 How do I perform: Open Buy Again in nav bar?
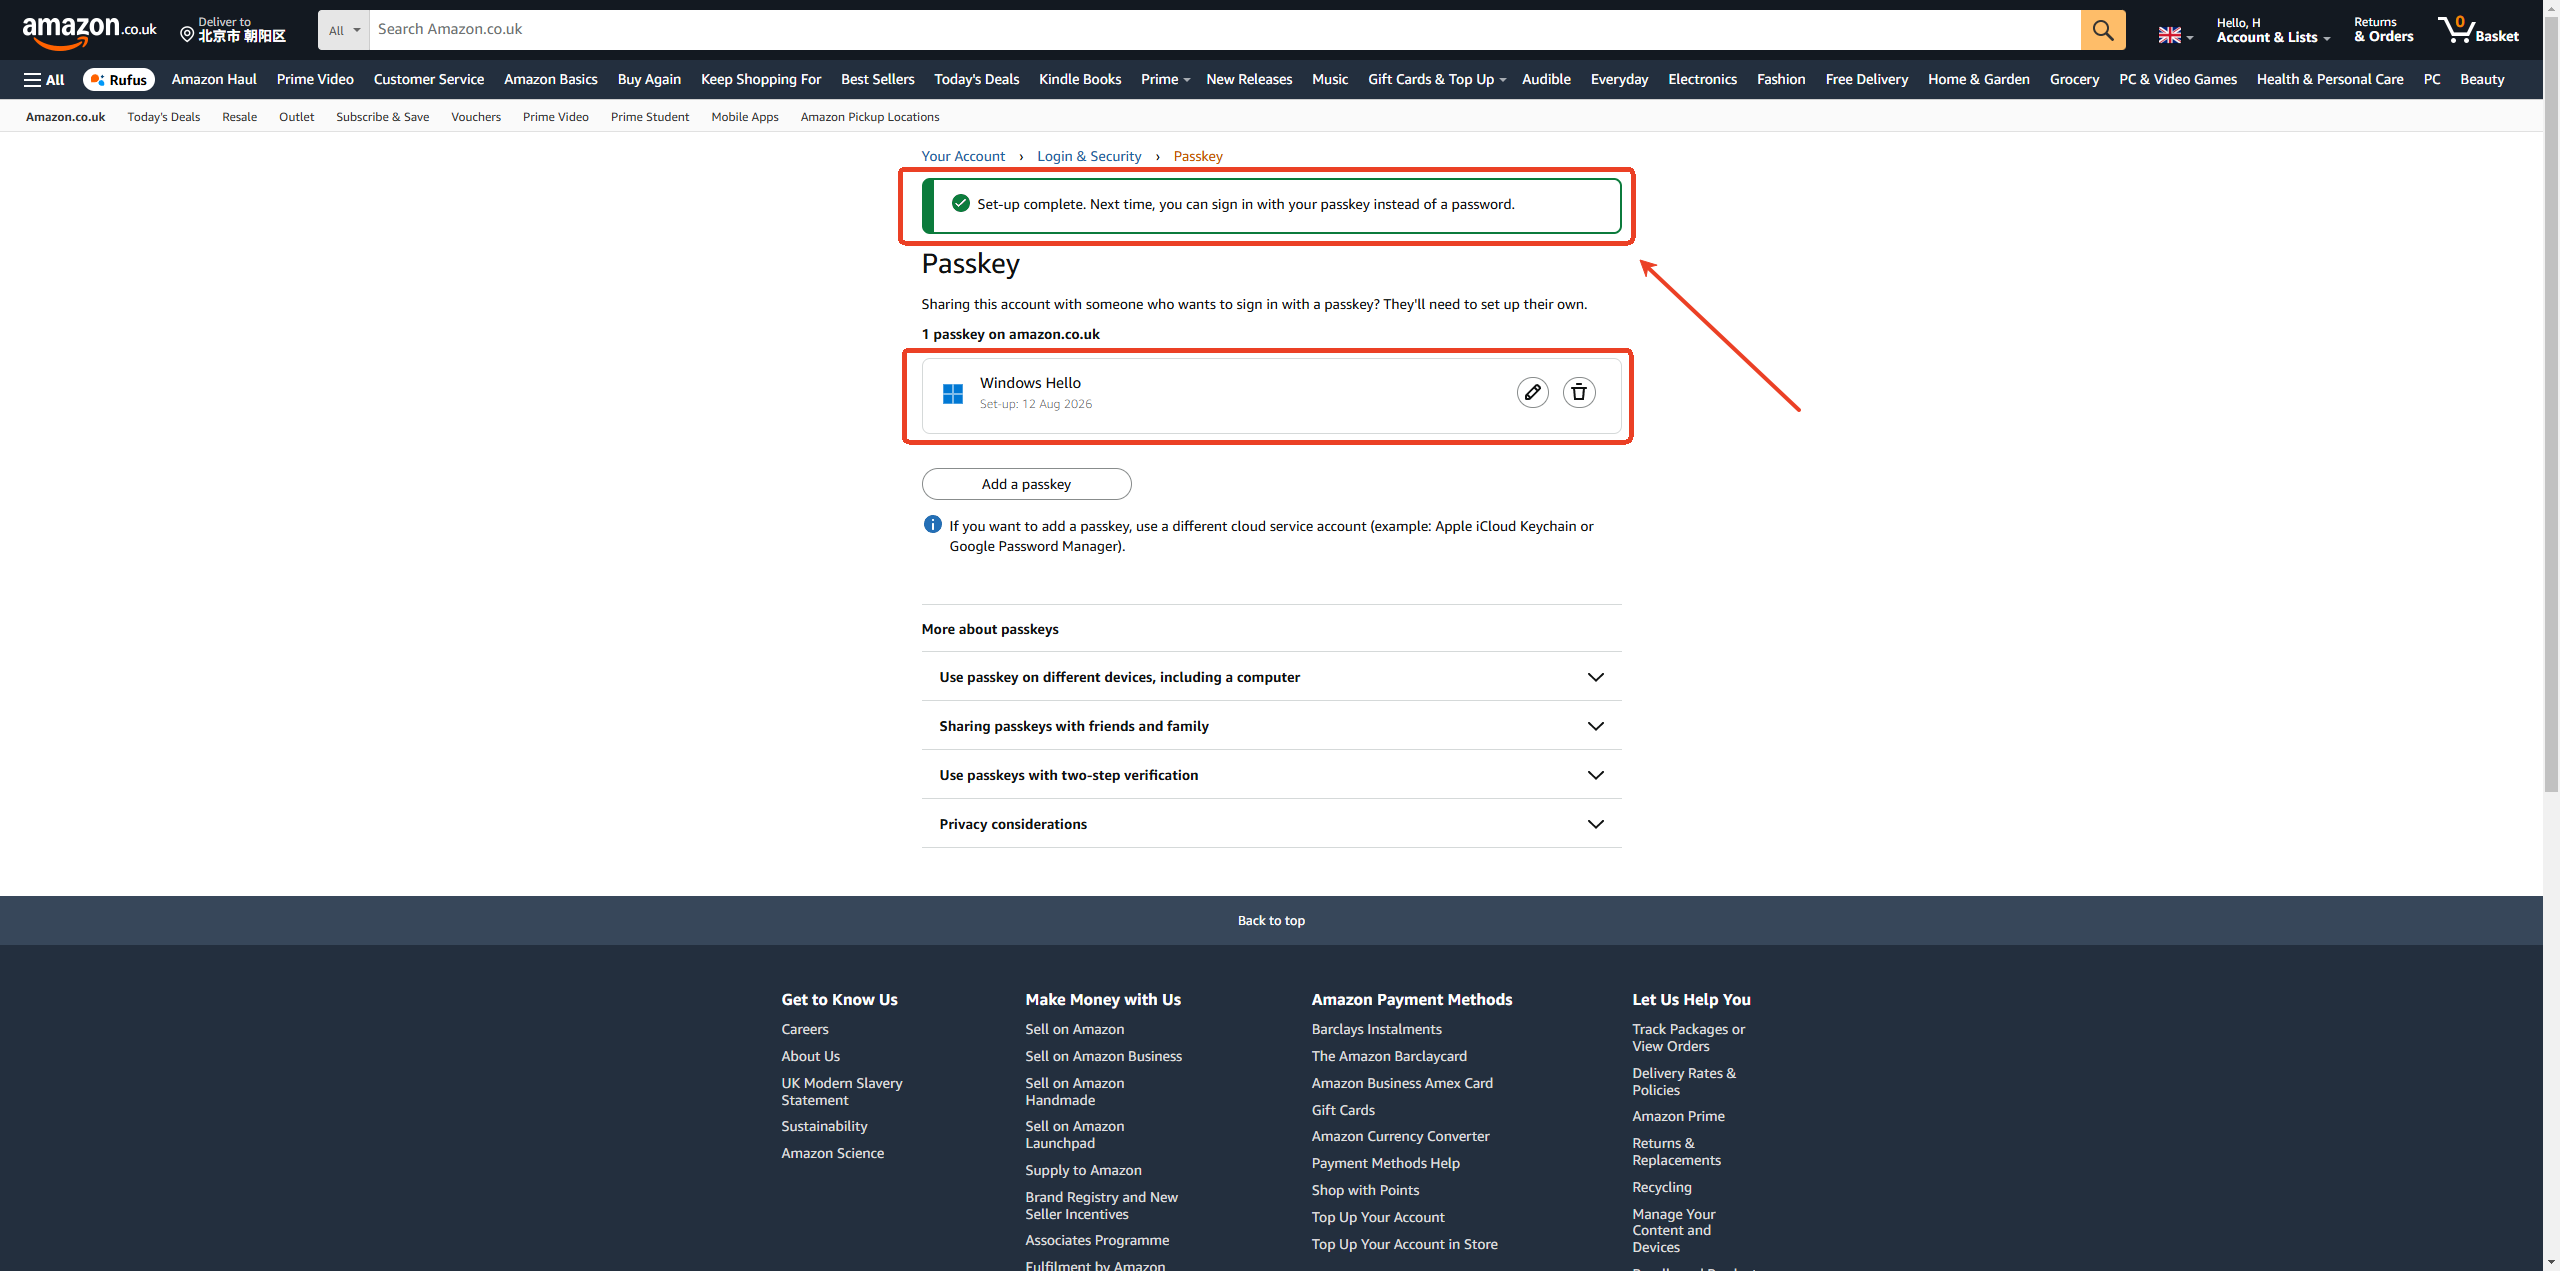click(x=649, y=80)
